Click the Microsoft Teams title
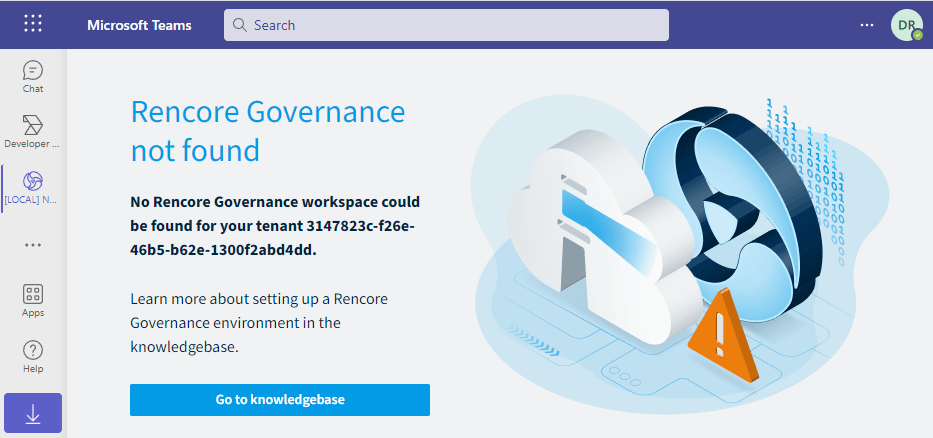 pos(139,25)
